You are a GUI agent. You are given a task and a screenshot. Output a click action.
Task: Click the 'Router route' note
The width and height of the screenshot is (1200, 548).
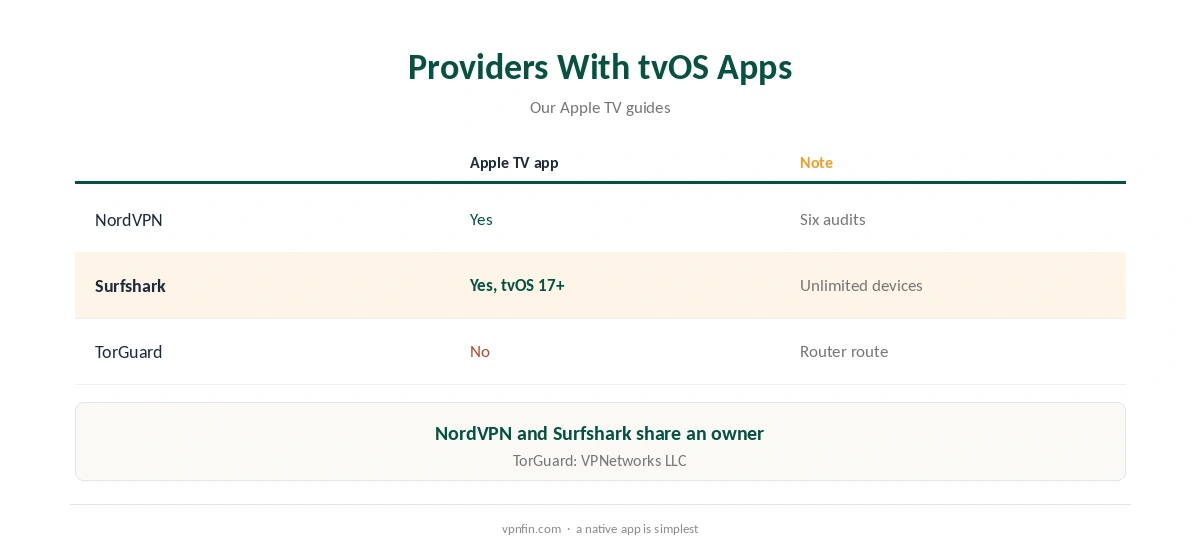tap(844, 351)
